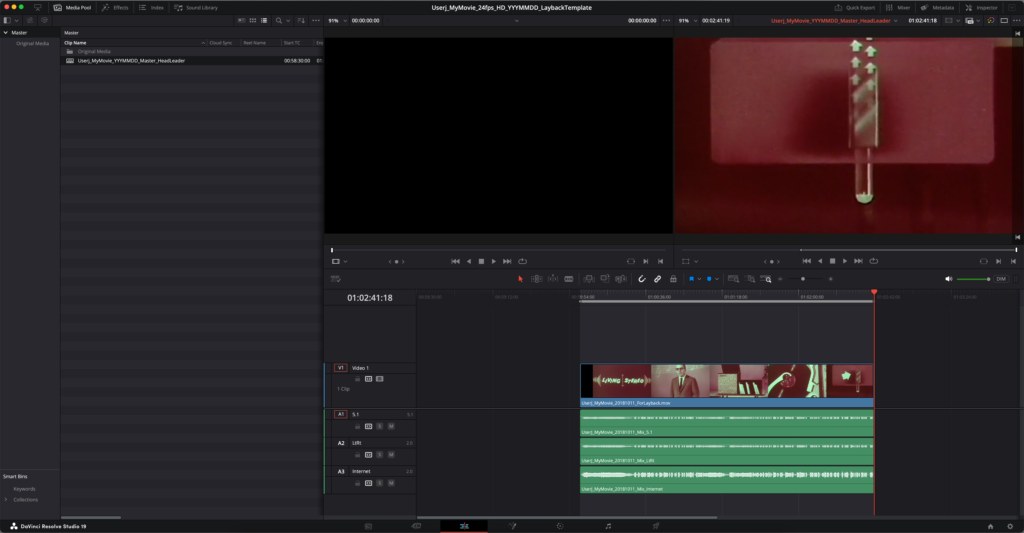Image resolution: width=1024 pixels, height=533 pixels.
Task: Stop playback in timeline viewer
Action: pos(833,261)
